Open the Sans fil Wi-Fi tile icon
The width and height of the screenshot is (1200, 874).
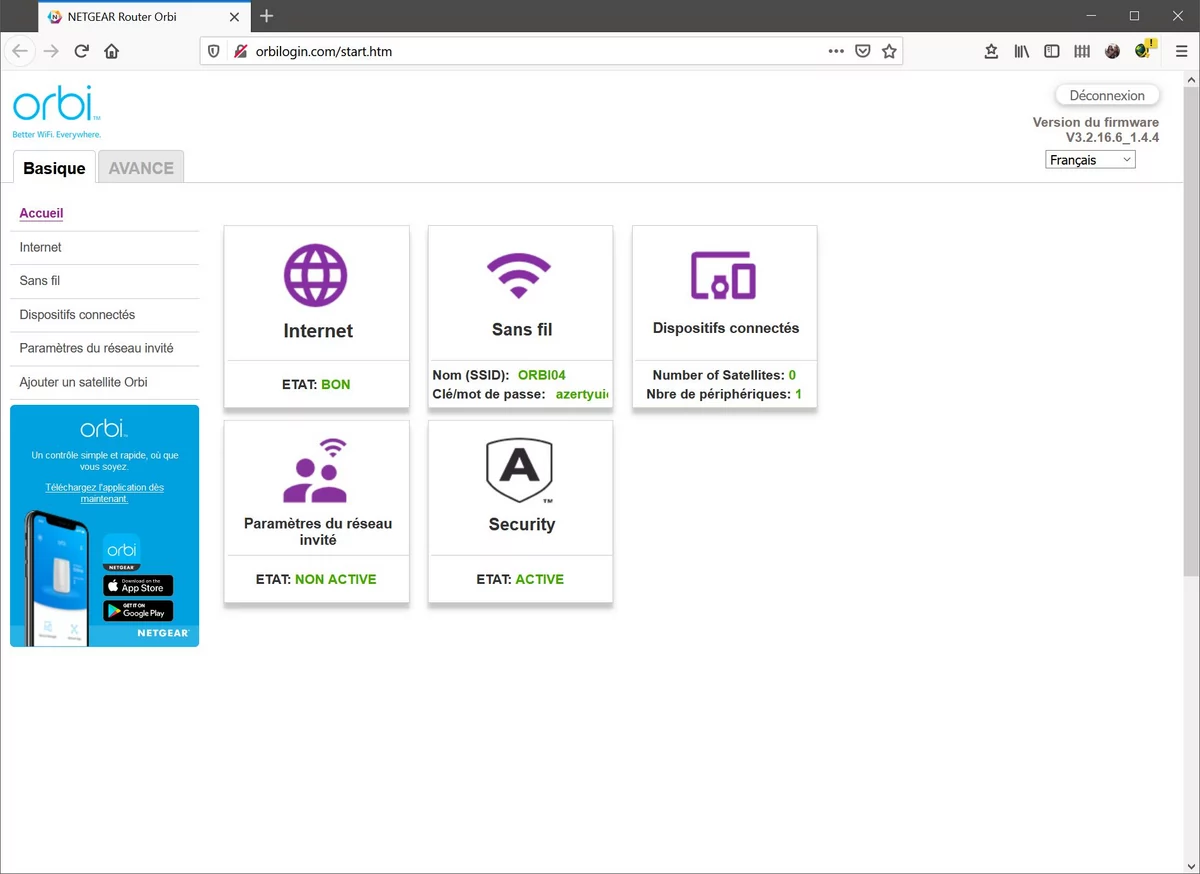click(x=519, y=275)
